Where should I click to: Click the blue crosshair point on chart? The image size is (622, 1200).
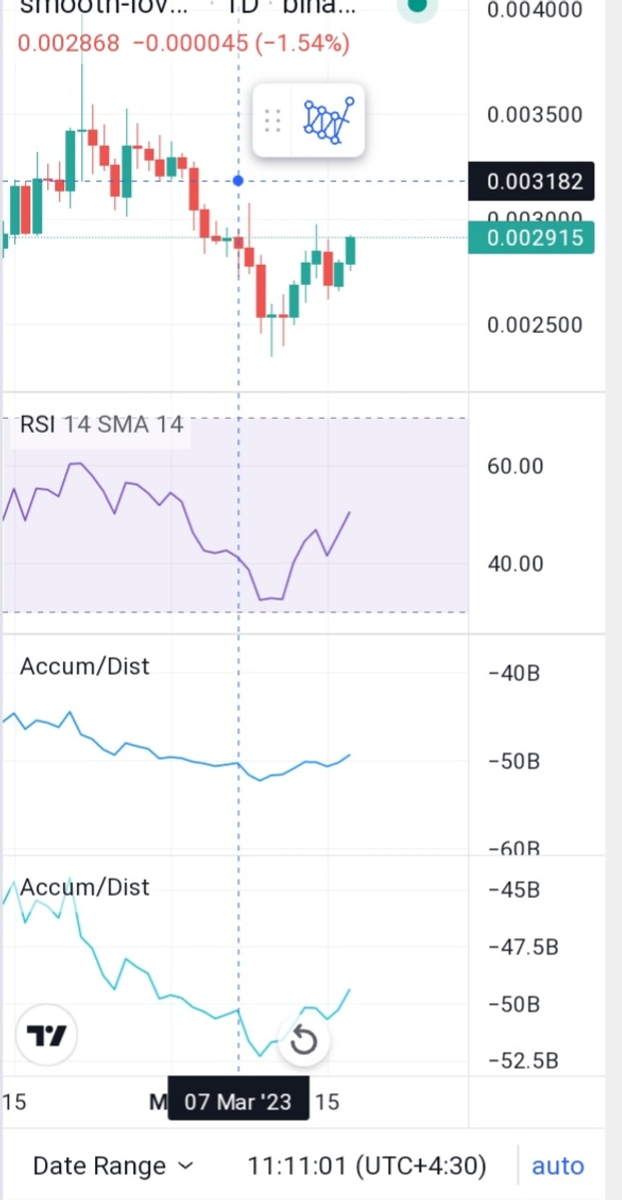238,181
